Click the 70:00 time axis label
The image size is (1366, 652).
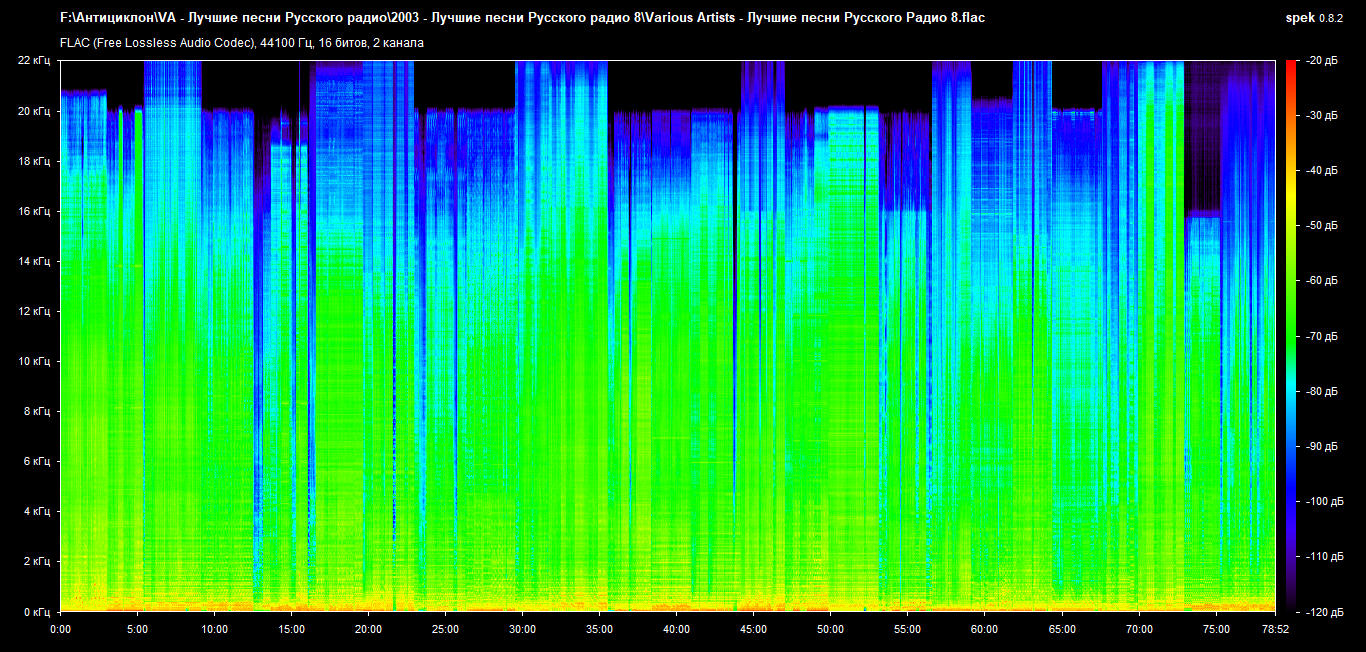[1139, 629]
